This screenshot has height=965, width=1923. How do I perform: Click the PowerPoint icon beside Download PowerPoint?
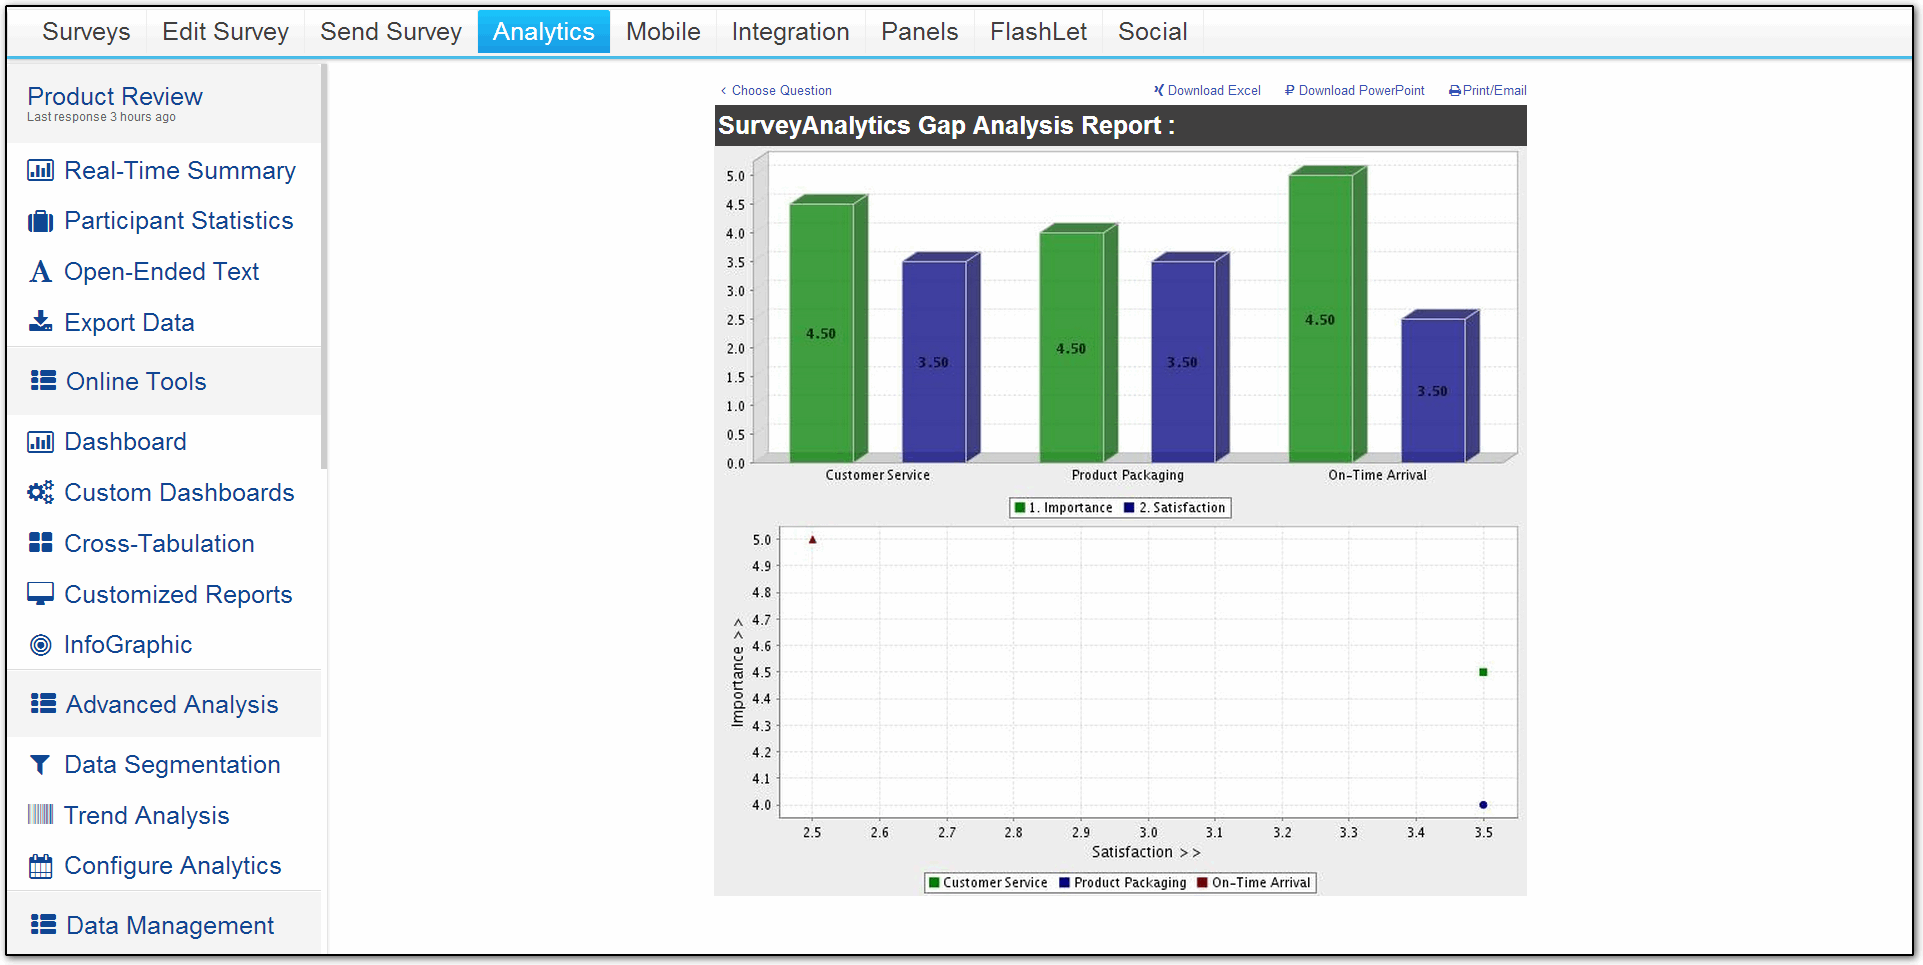pos(1290,90)
